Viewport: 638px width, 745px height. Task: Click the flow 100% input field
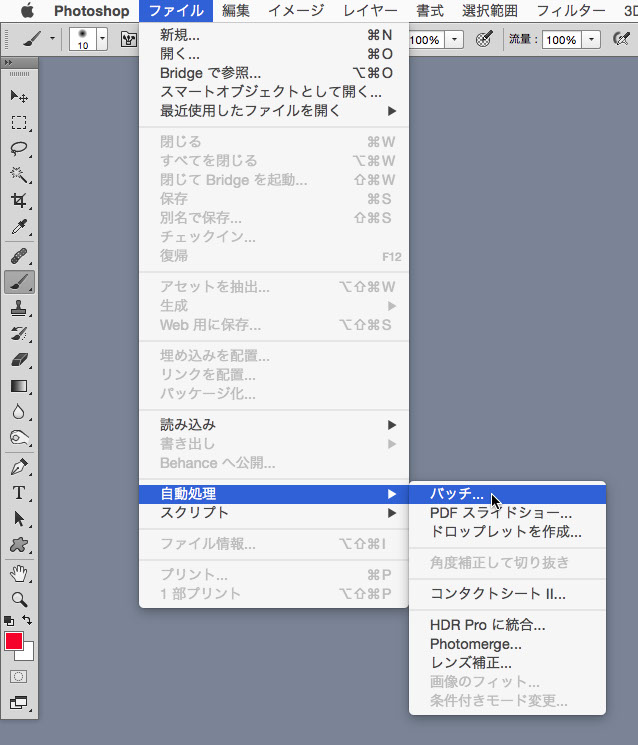coord(562,40)
